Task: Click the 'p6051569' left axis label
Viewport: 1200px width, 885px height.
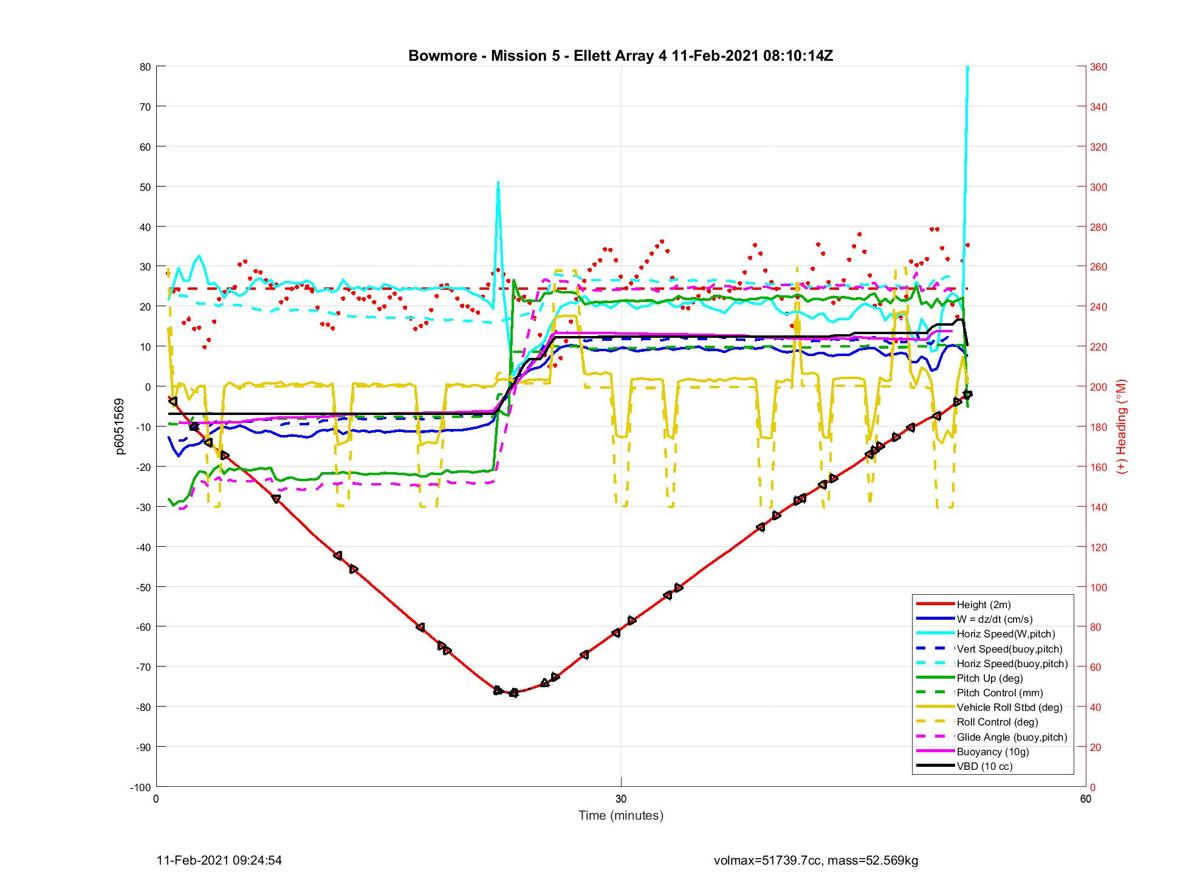Action: (118, 427)
